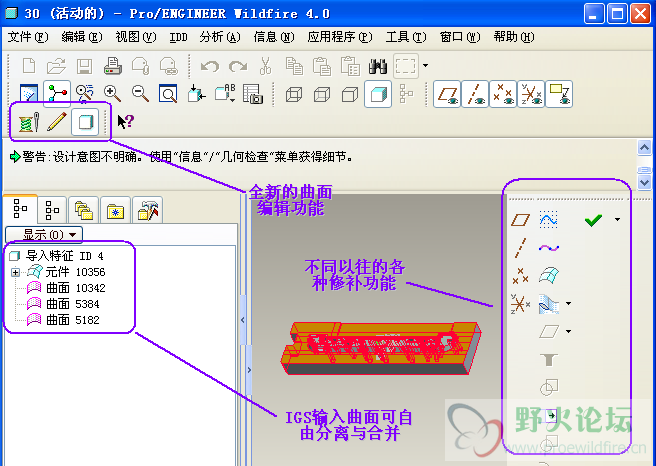The image size is (656, 466).
Task: Click the surface patch repair icon
Action: point(548,275)
